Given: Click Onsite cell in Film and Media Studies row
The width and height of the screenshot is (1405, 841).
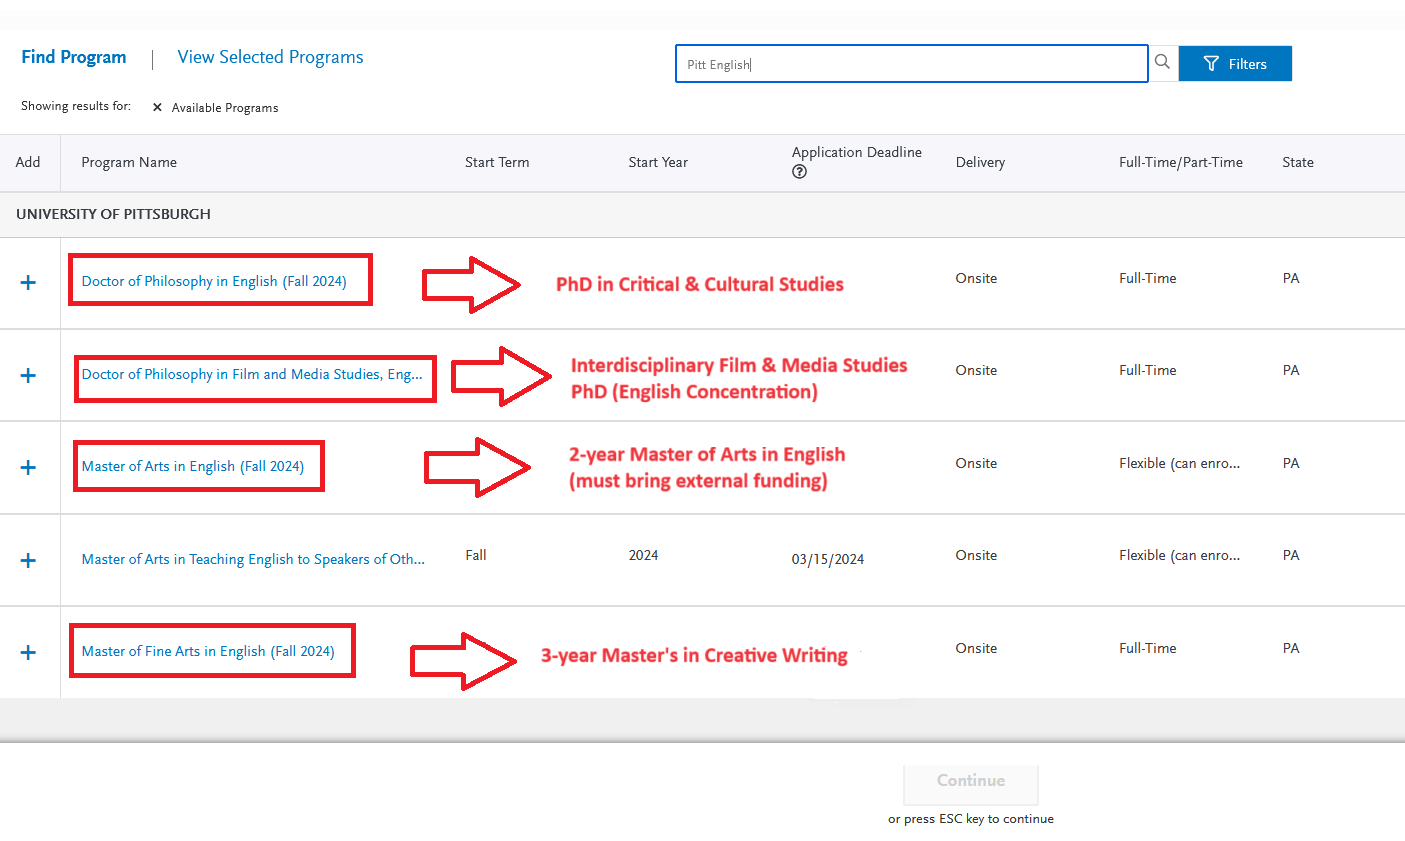Looking at the screenshot, I should click(x=976, y=370).
